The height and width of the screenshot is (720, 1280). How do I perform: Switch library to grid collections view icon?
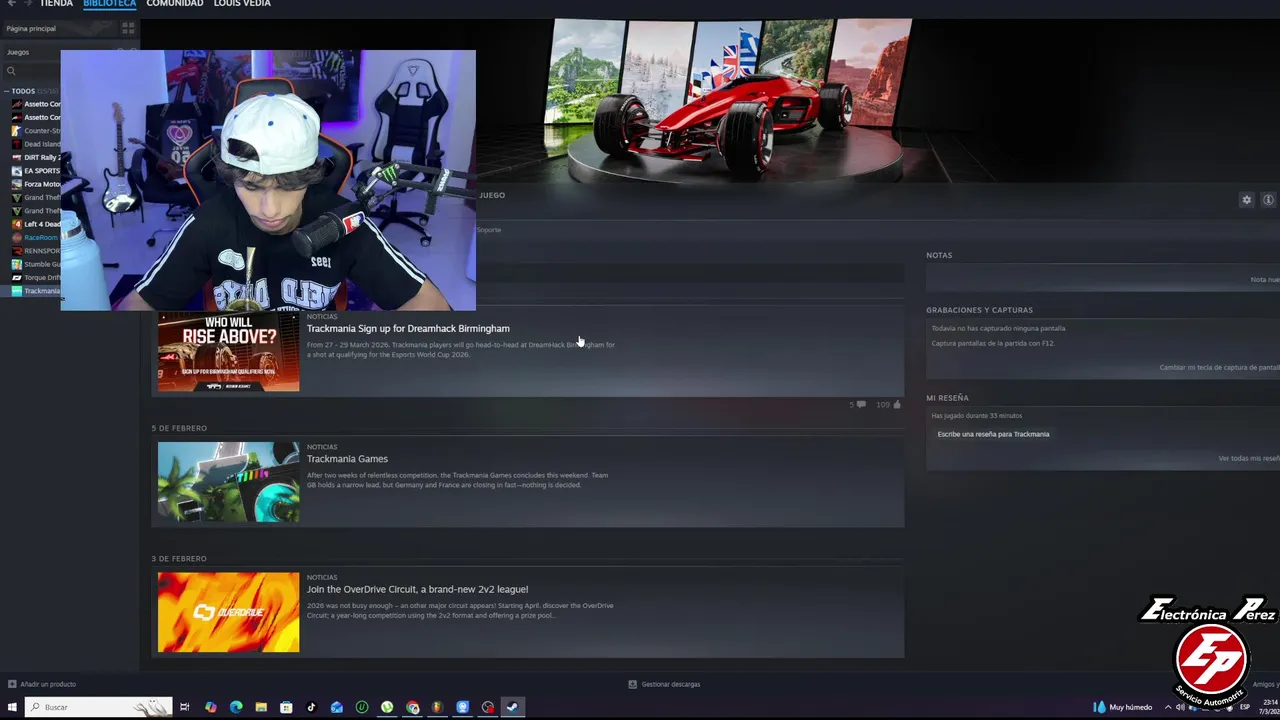click(x=128, y=29)
